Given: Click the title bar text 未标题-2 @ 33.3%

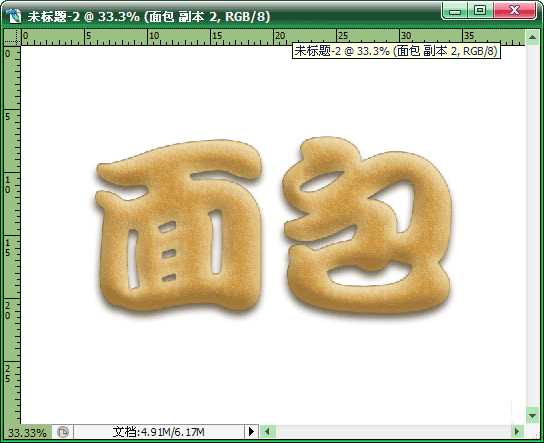Looking at the screenshot, I should pyautogui.click(x=83, y=16).
